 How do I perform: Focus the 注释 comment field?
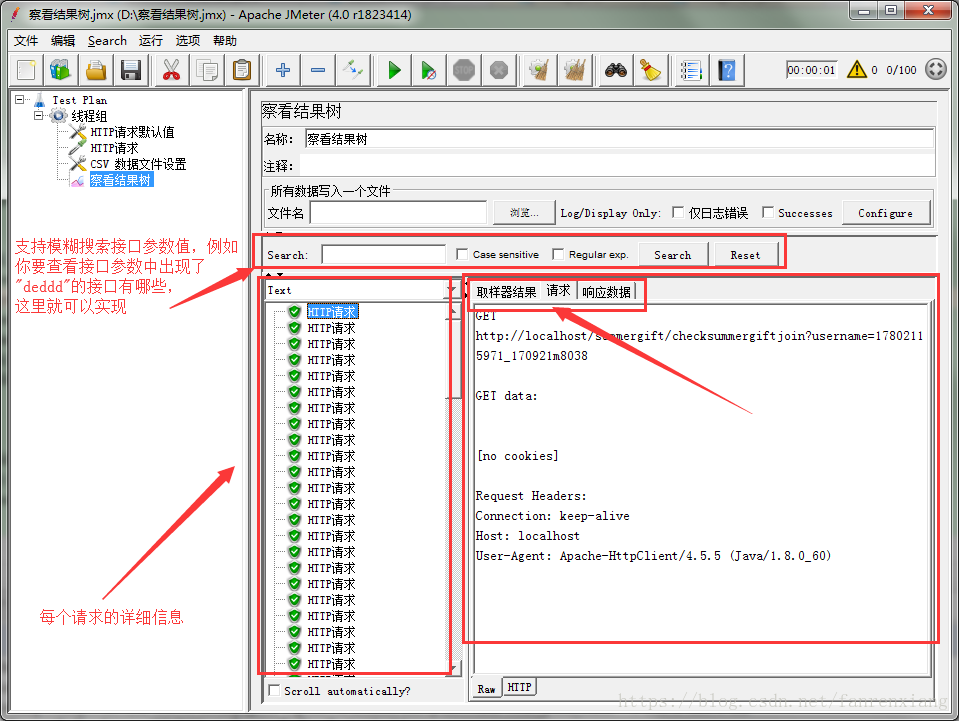point(618,166)
